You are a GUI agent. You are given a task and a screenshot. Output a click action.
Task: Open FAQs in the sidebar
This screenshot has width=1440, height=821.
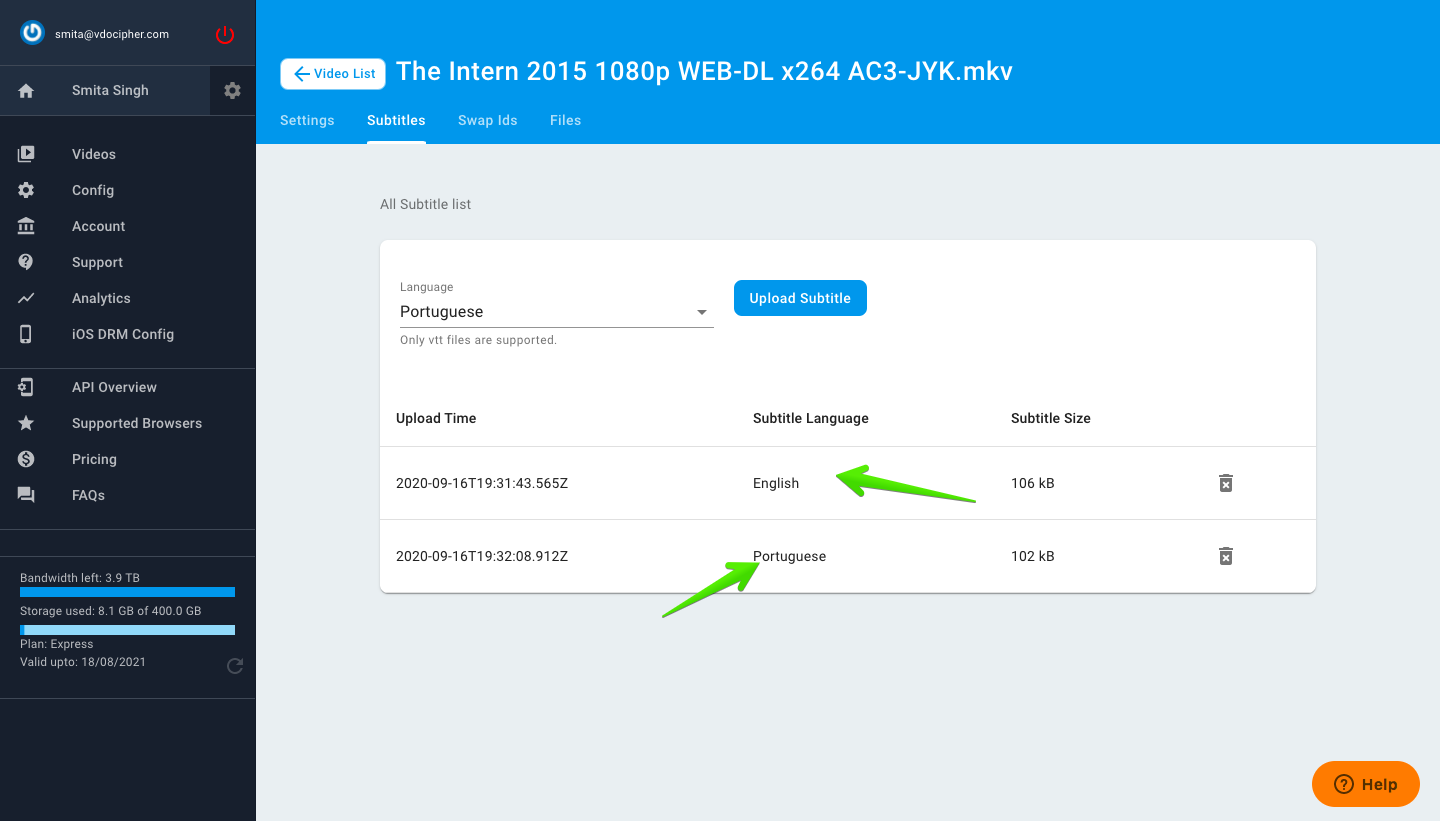(88, 495)
